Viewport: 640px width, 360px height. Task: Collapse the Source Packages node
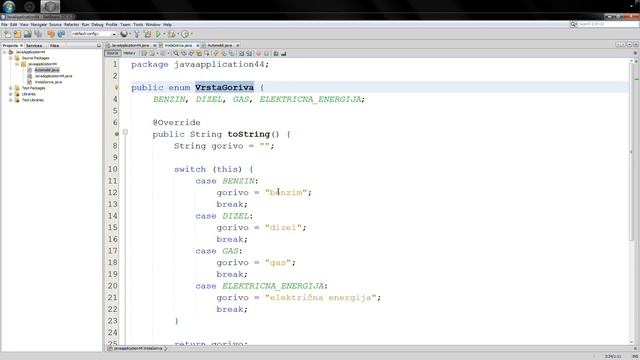(11, 58)
